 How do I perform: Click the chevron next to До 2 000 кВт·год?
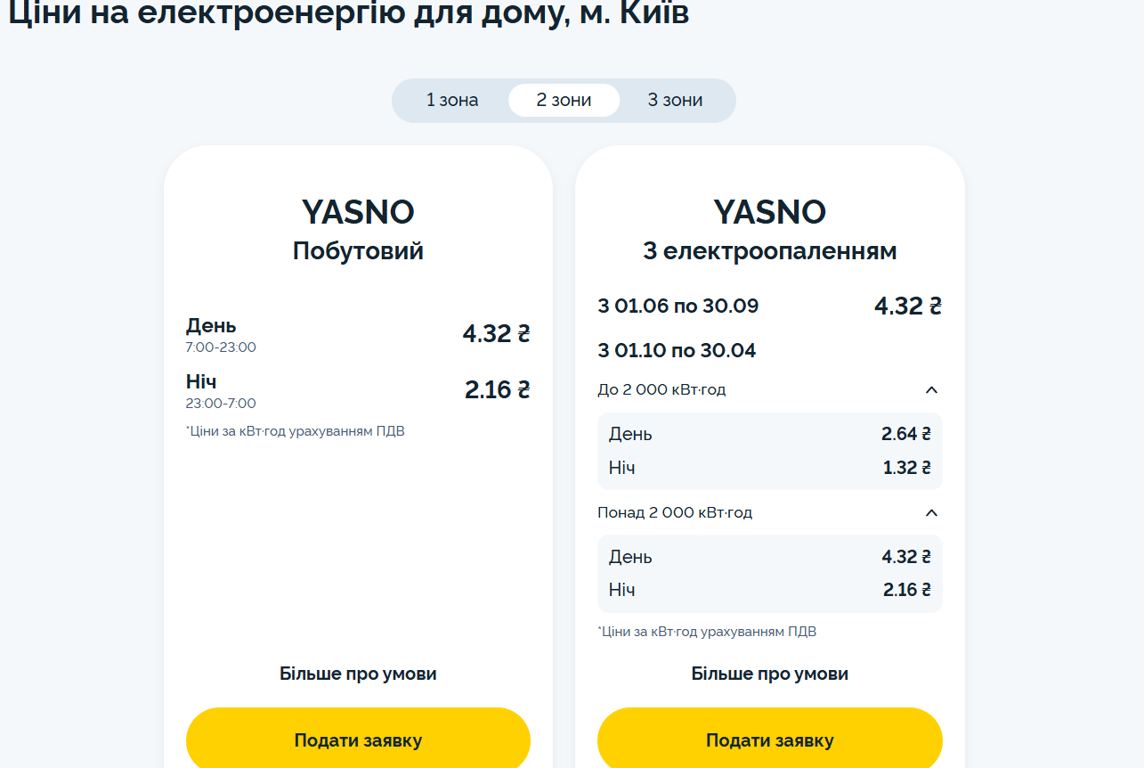pyautogui.click(x=931, y=389)
